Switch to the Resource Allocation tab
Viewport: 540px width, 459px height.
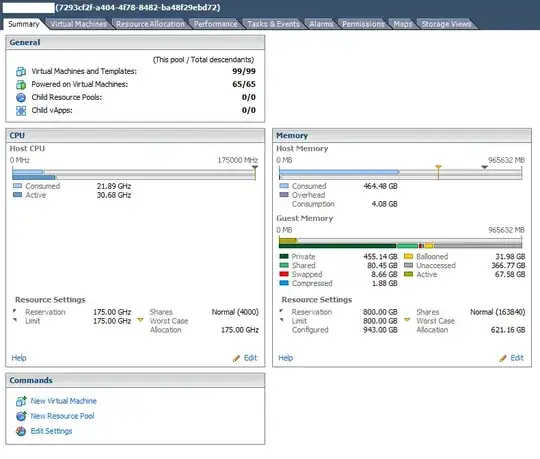(x=150, y=24)
